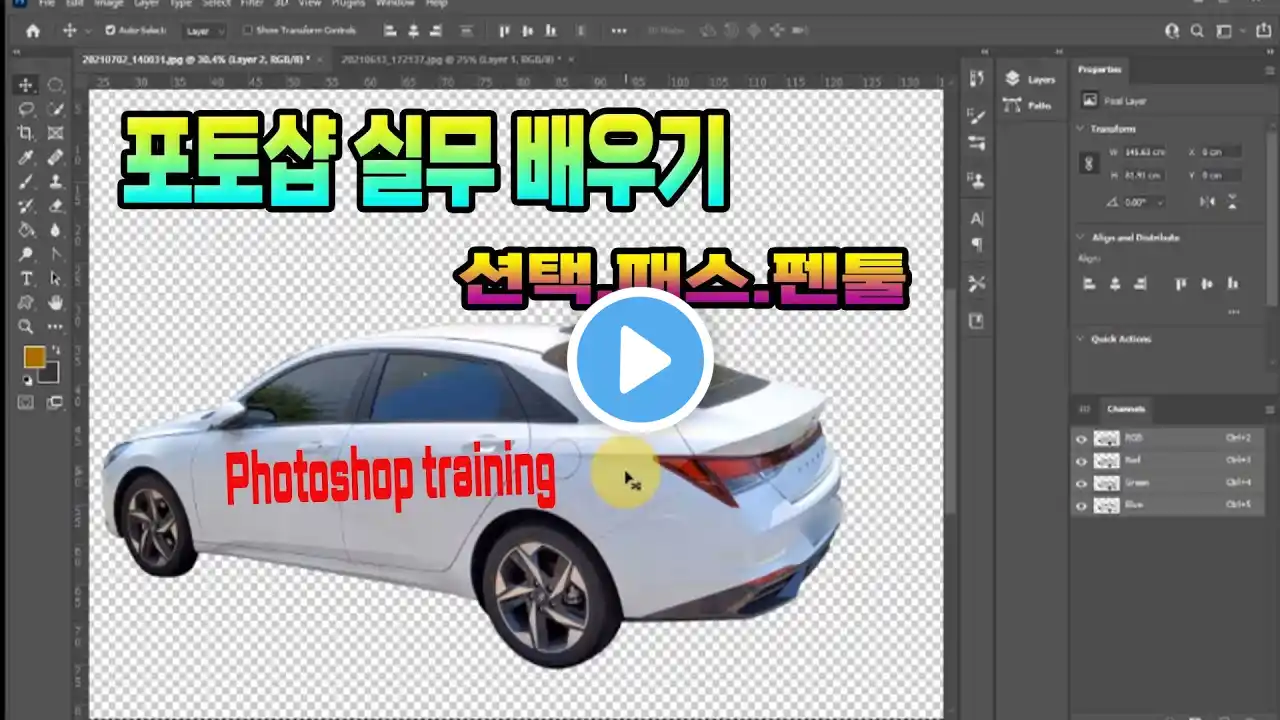The width and height of the screenshot is (1280, 720).
Task: Select the Type tool
Action: [x=27, y=278]
